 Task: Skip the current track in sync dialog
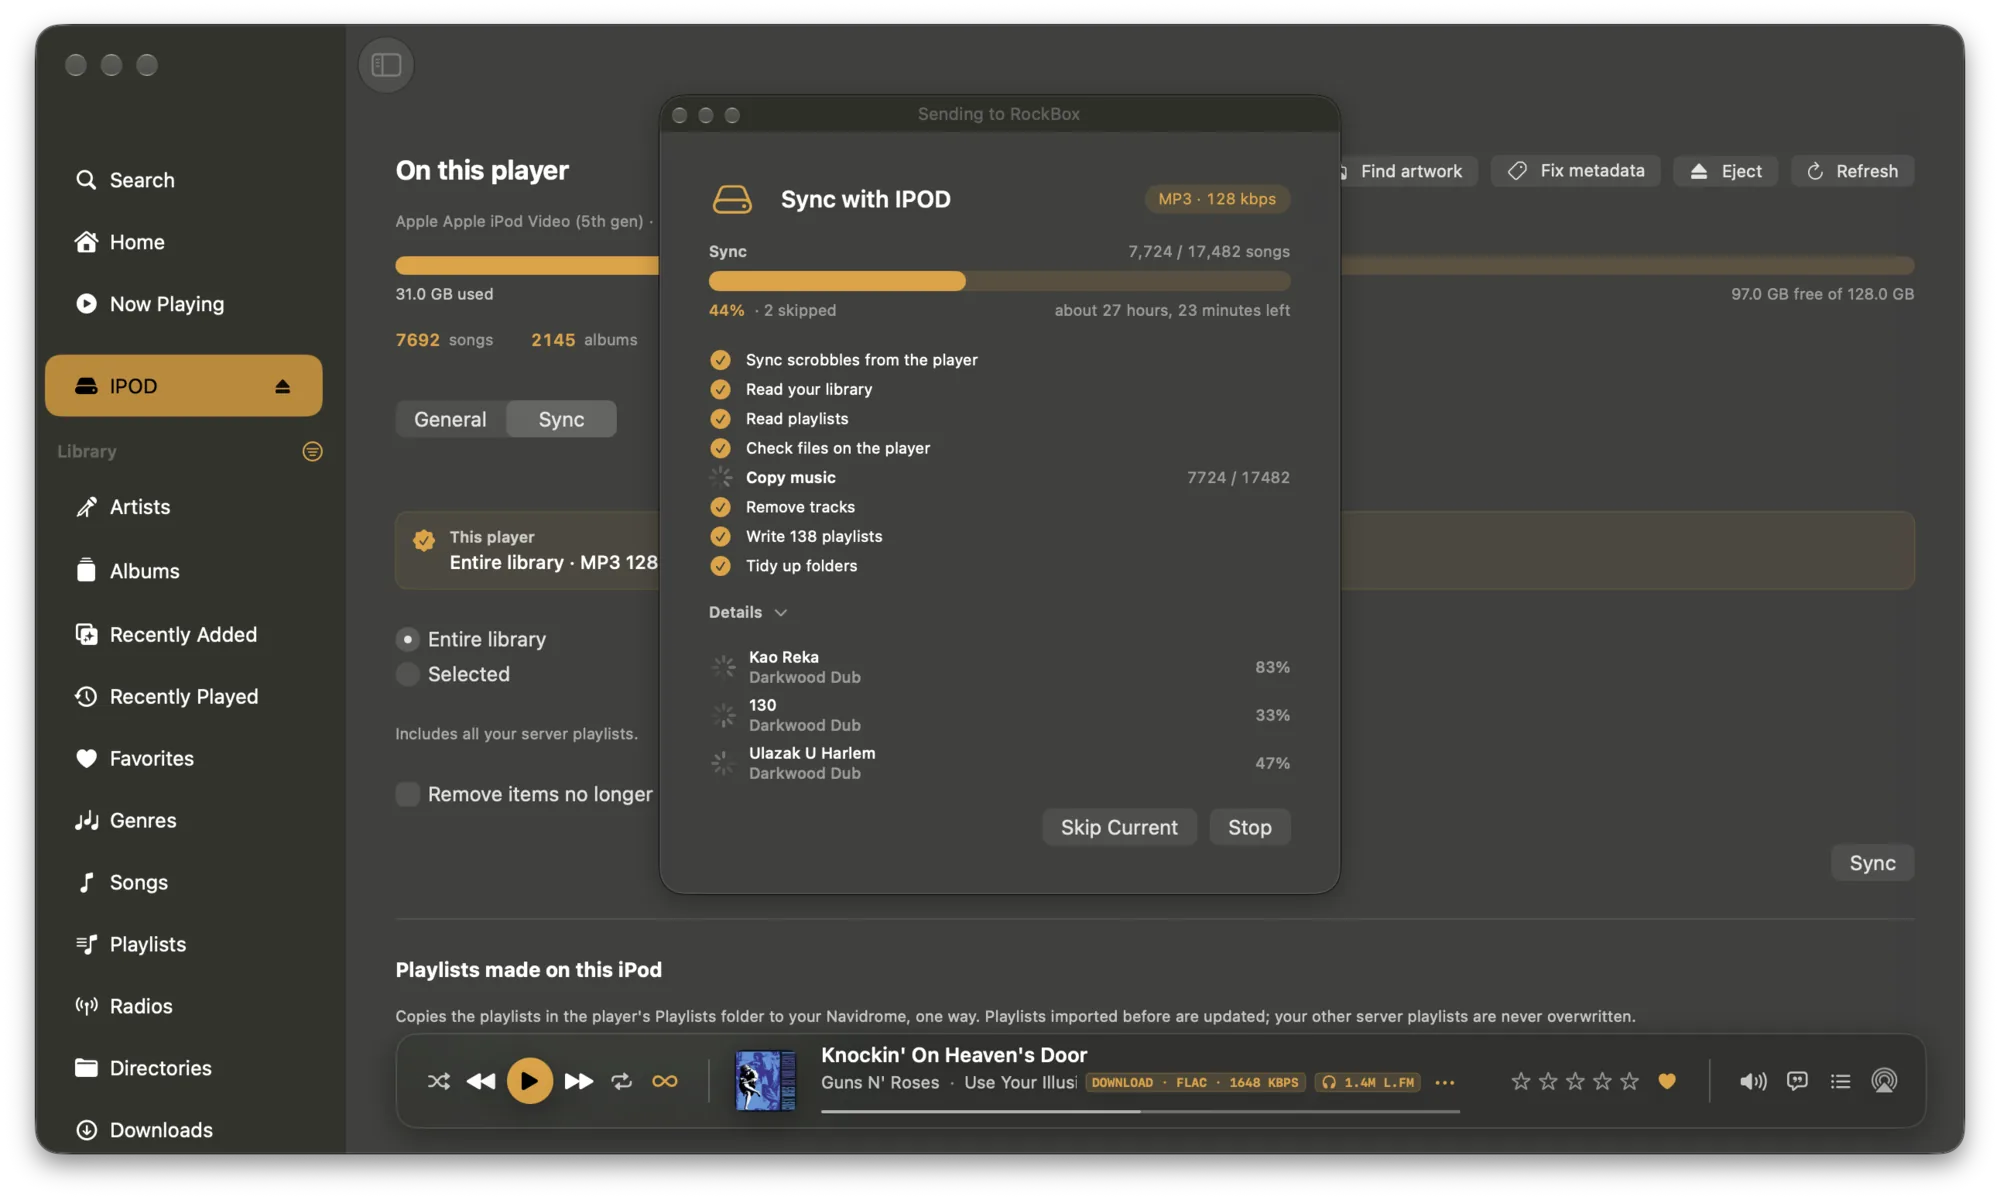pyautogui.click(x=1119, y=828)
